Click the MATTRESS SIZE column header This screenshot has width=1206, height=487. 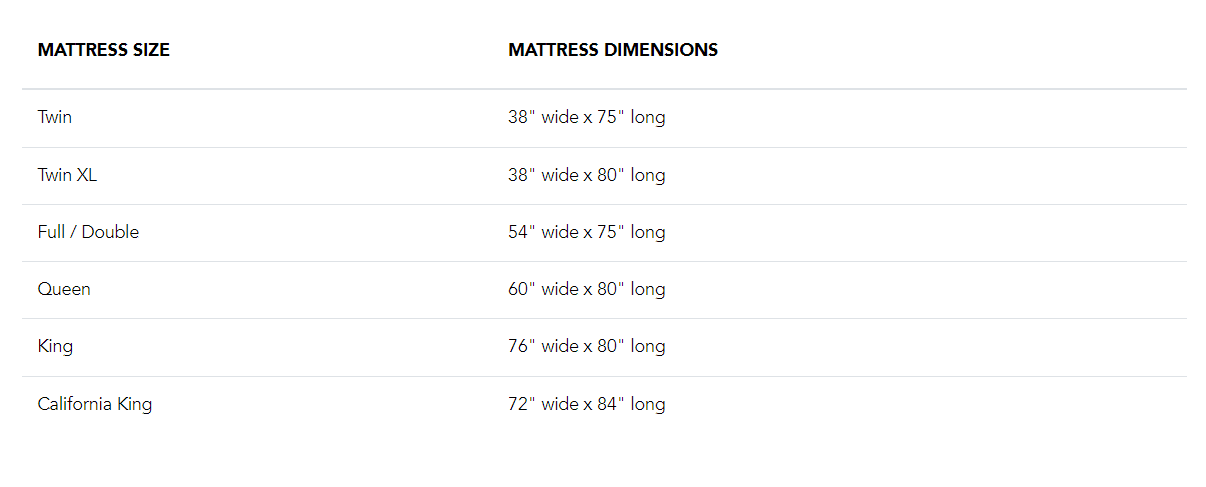(104, 50)
